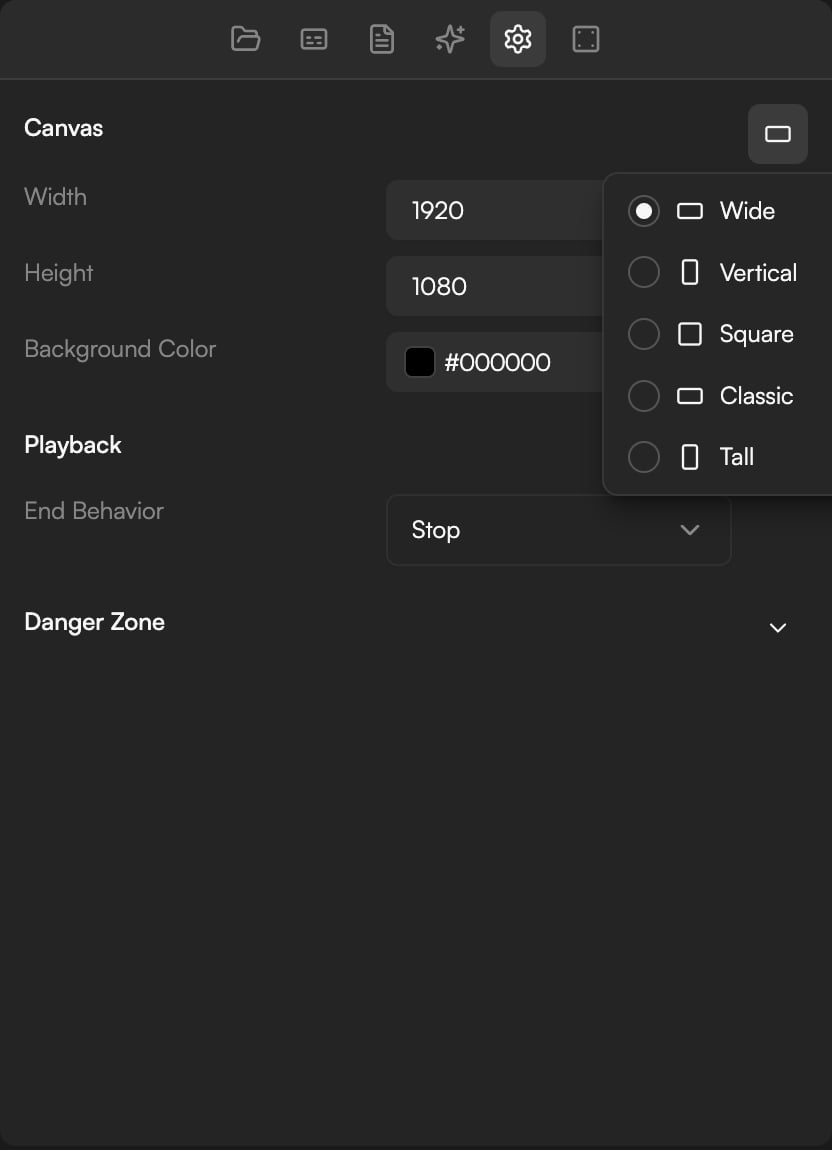Click the #000000 hex color value
Screen dimensions: 832x1150
[497, 362]
